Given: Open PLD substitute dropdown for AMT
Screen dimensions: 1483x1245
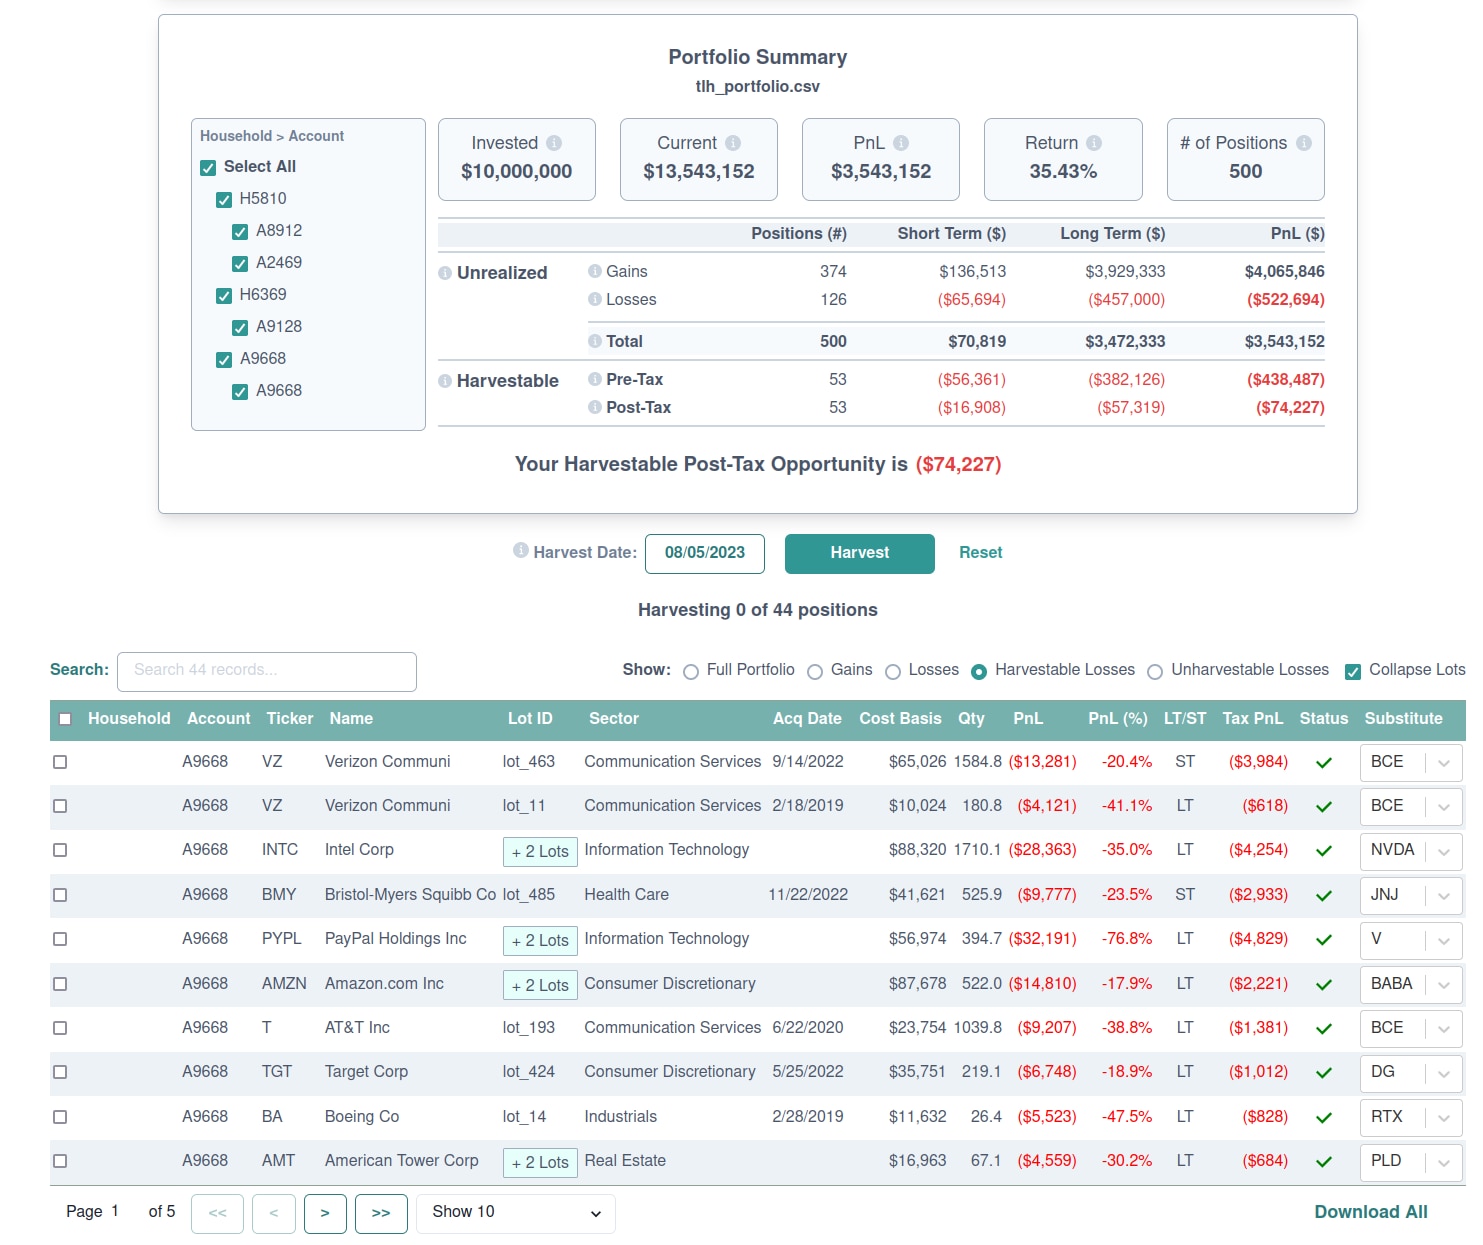Looking at the screenshot, I should click(1411, 1162).
